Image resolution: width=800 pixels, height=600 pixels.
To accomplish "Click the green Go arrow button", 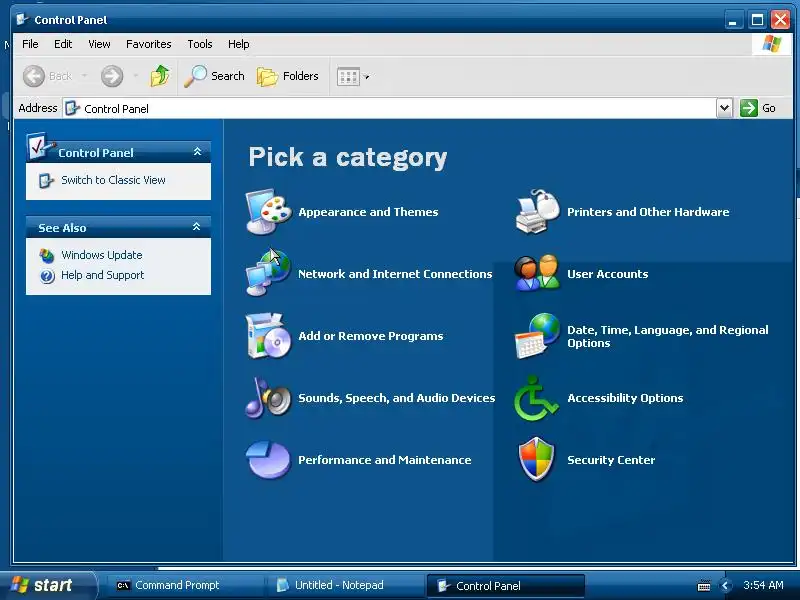I will 748,108.
